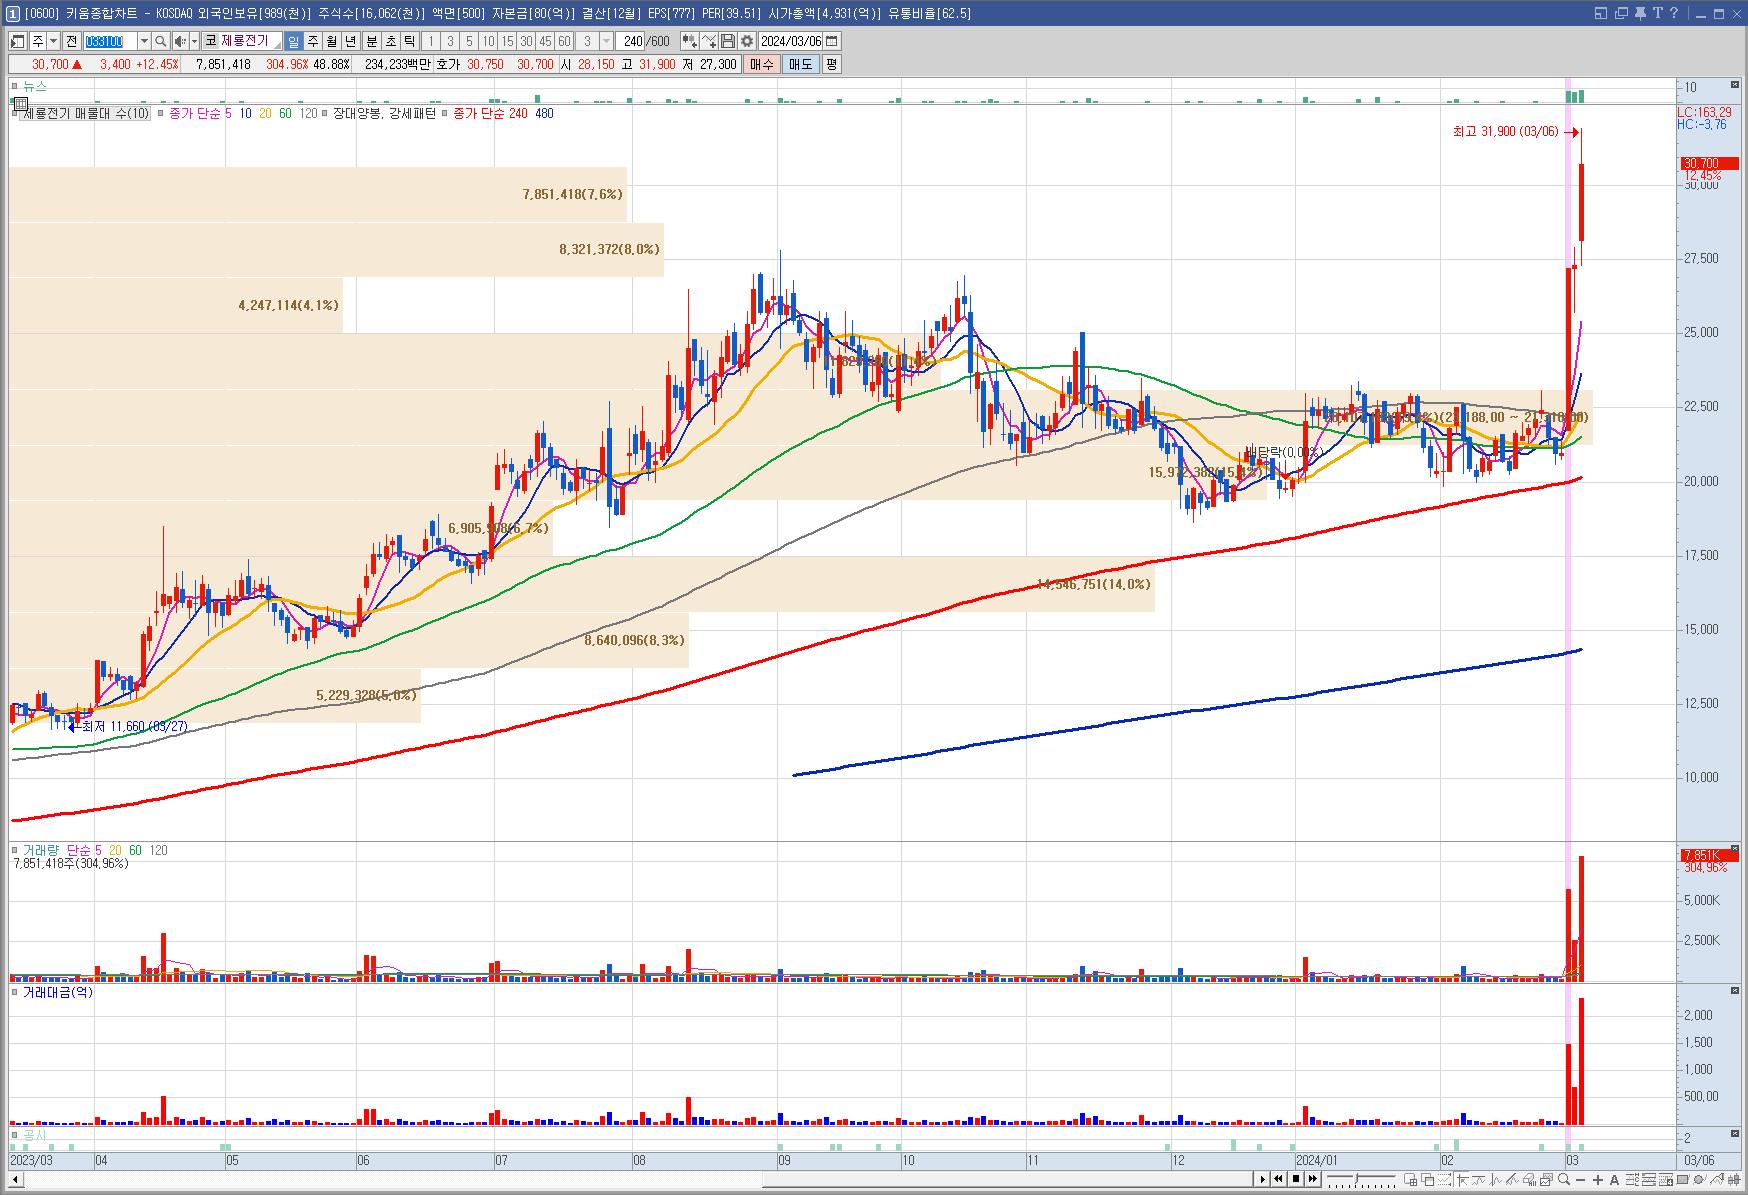Open the 주 type dropdown arrow
Screen dimensions: 1748x1195
(x=53, y=41)
